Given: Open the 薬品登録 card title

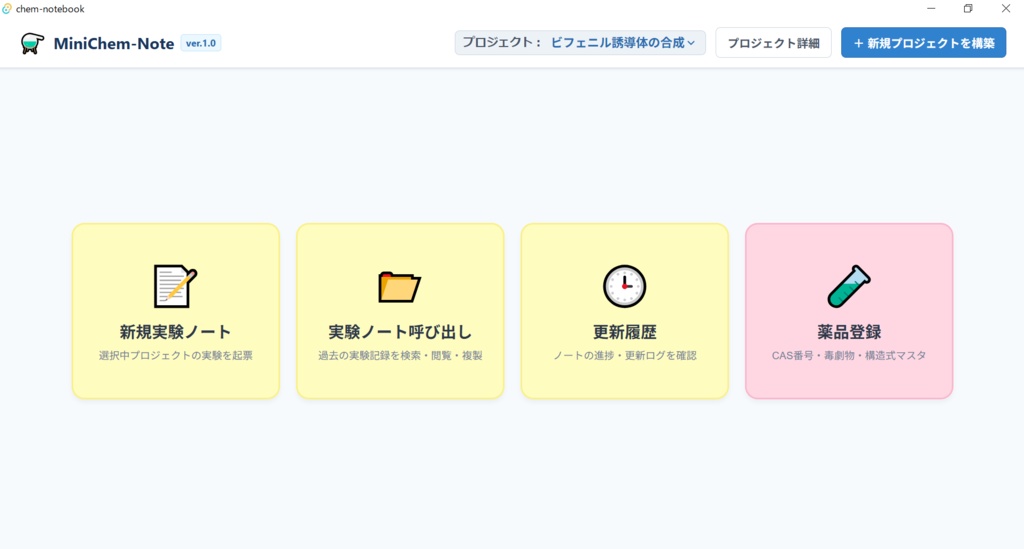Looking at the screenshot, I should click(849, 332).
